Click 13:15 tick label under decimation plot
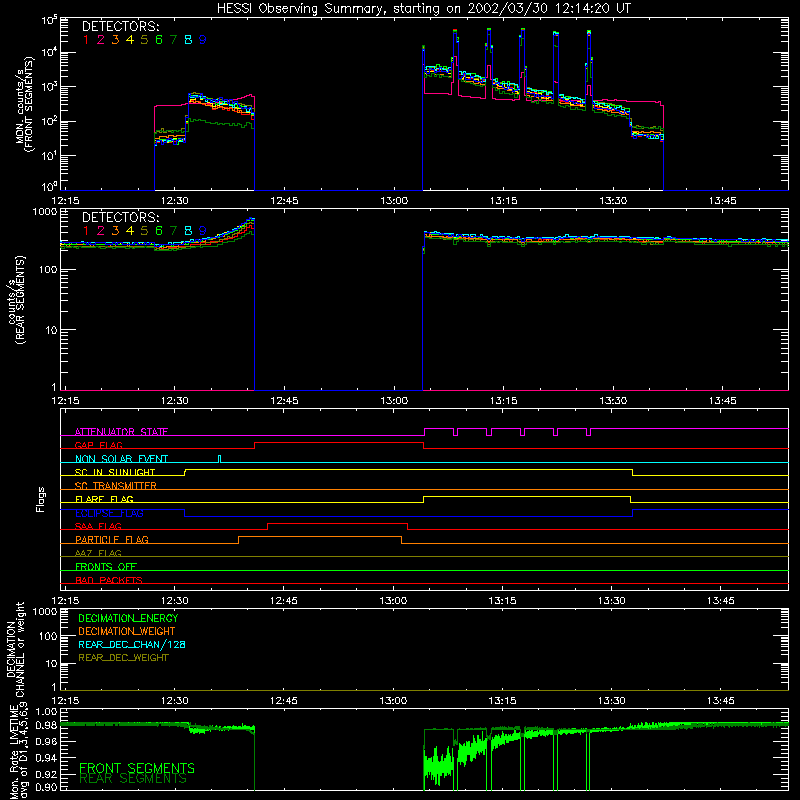 point(502,701)
